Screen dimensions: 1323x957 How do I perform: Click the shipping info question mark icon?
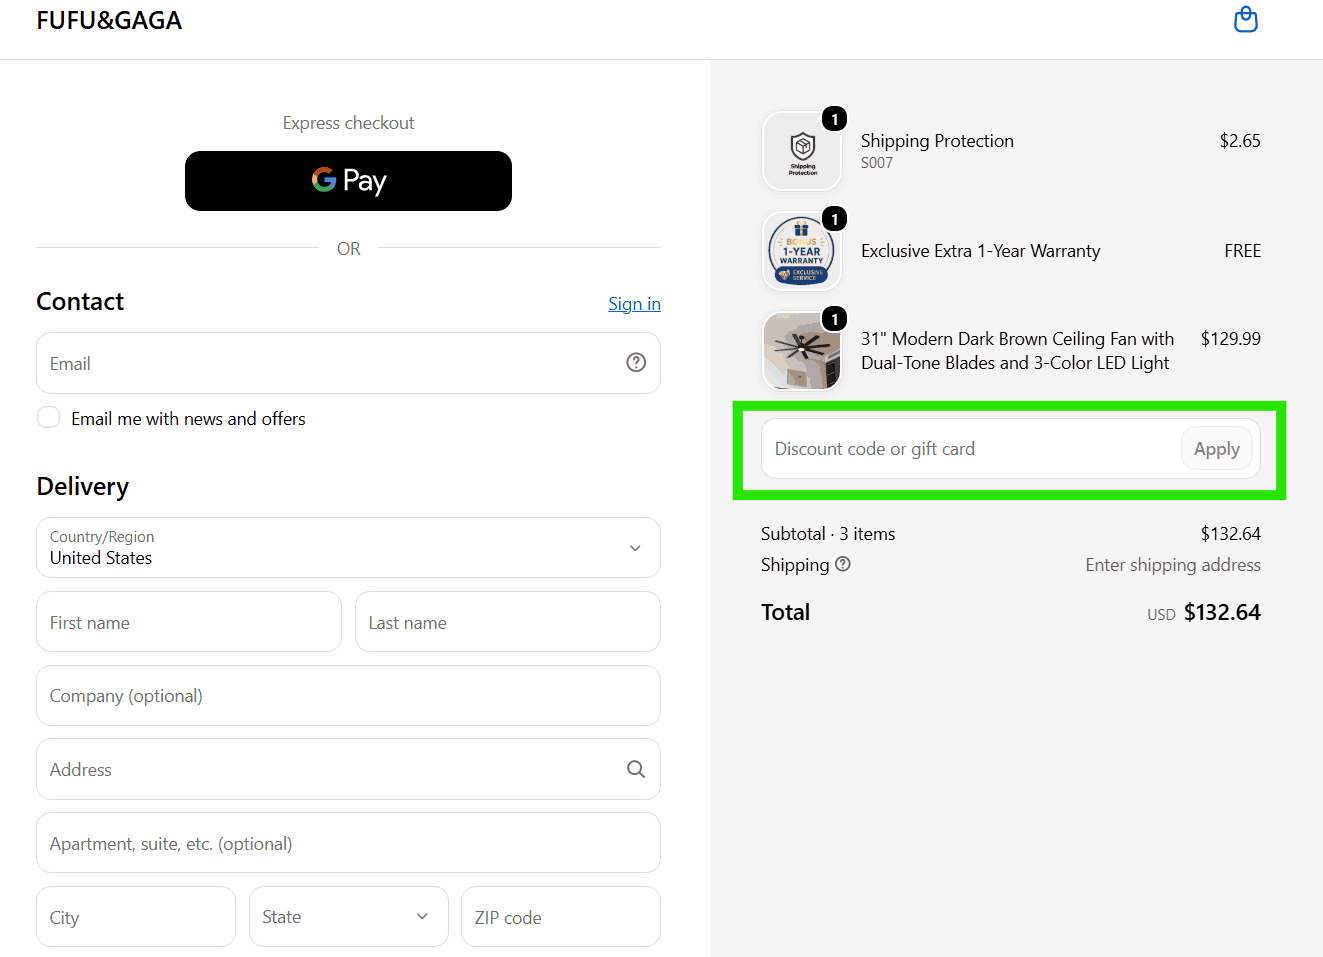(x=843, y=564)
